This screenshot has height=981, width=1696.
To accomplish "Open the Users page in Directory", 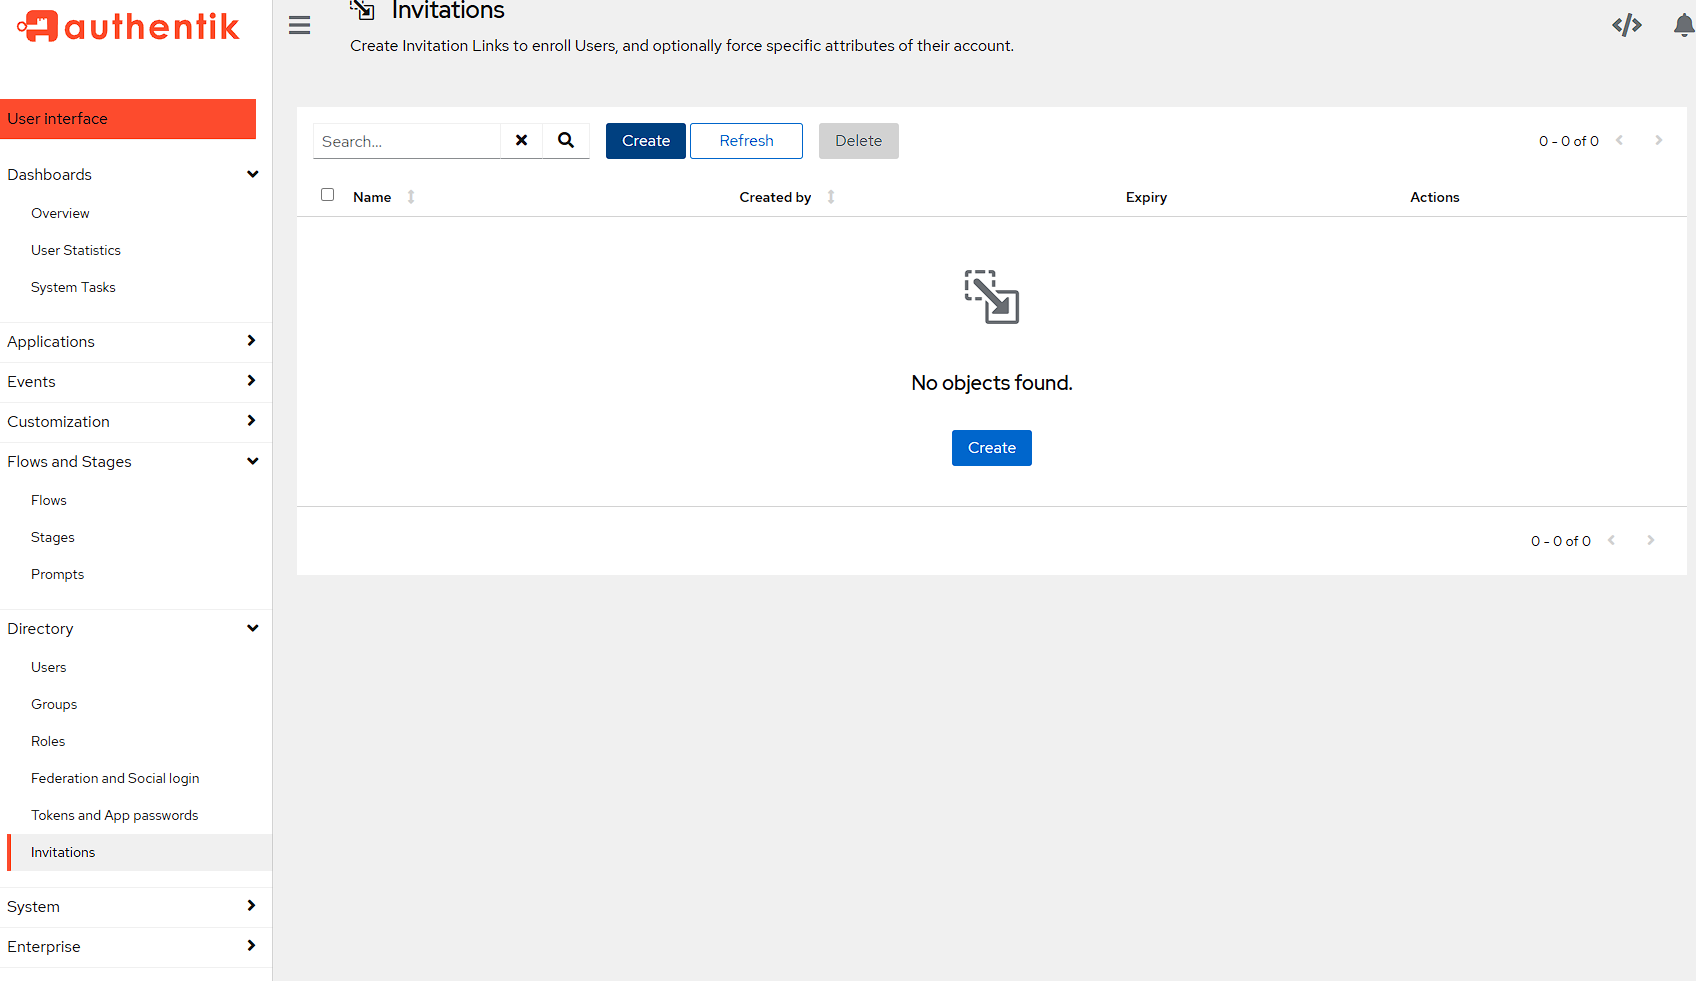I will 49,667.
